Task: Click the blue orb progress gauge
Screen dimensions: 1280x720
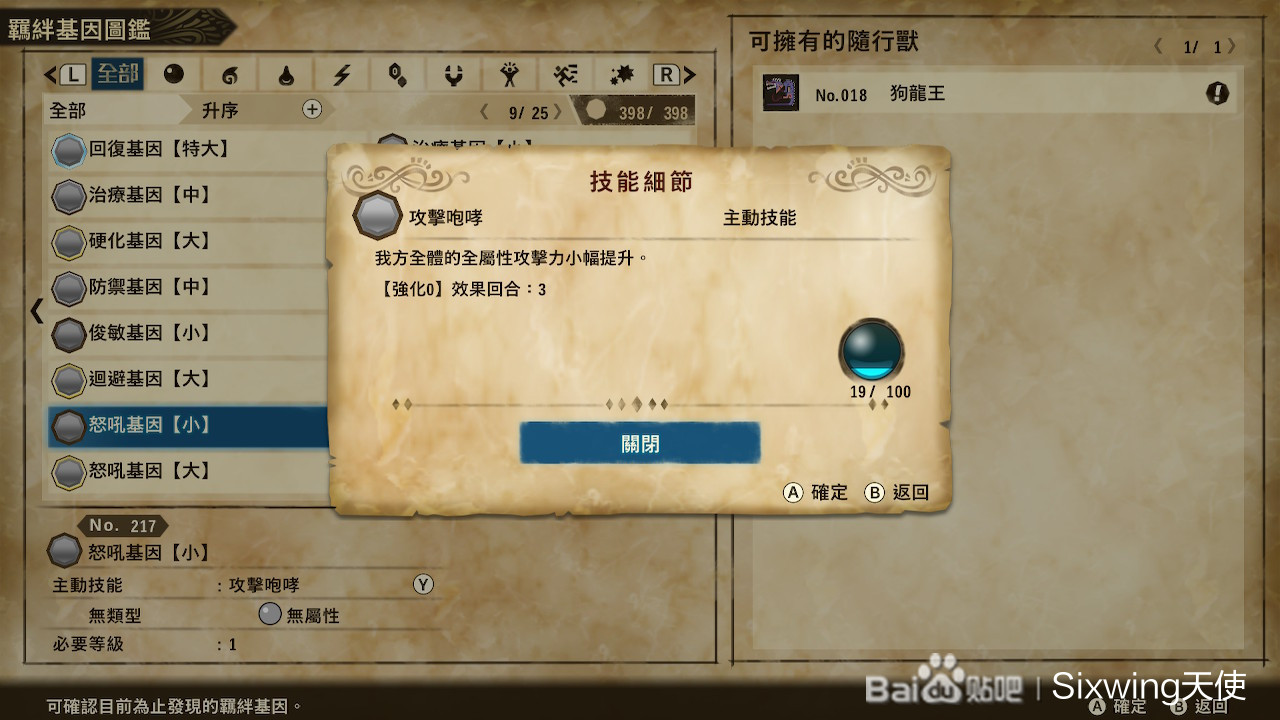Action: [871, 350]
